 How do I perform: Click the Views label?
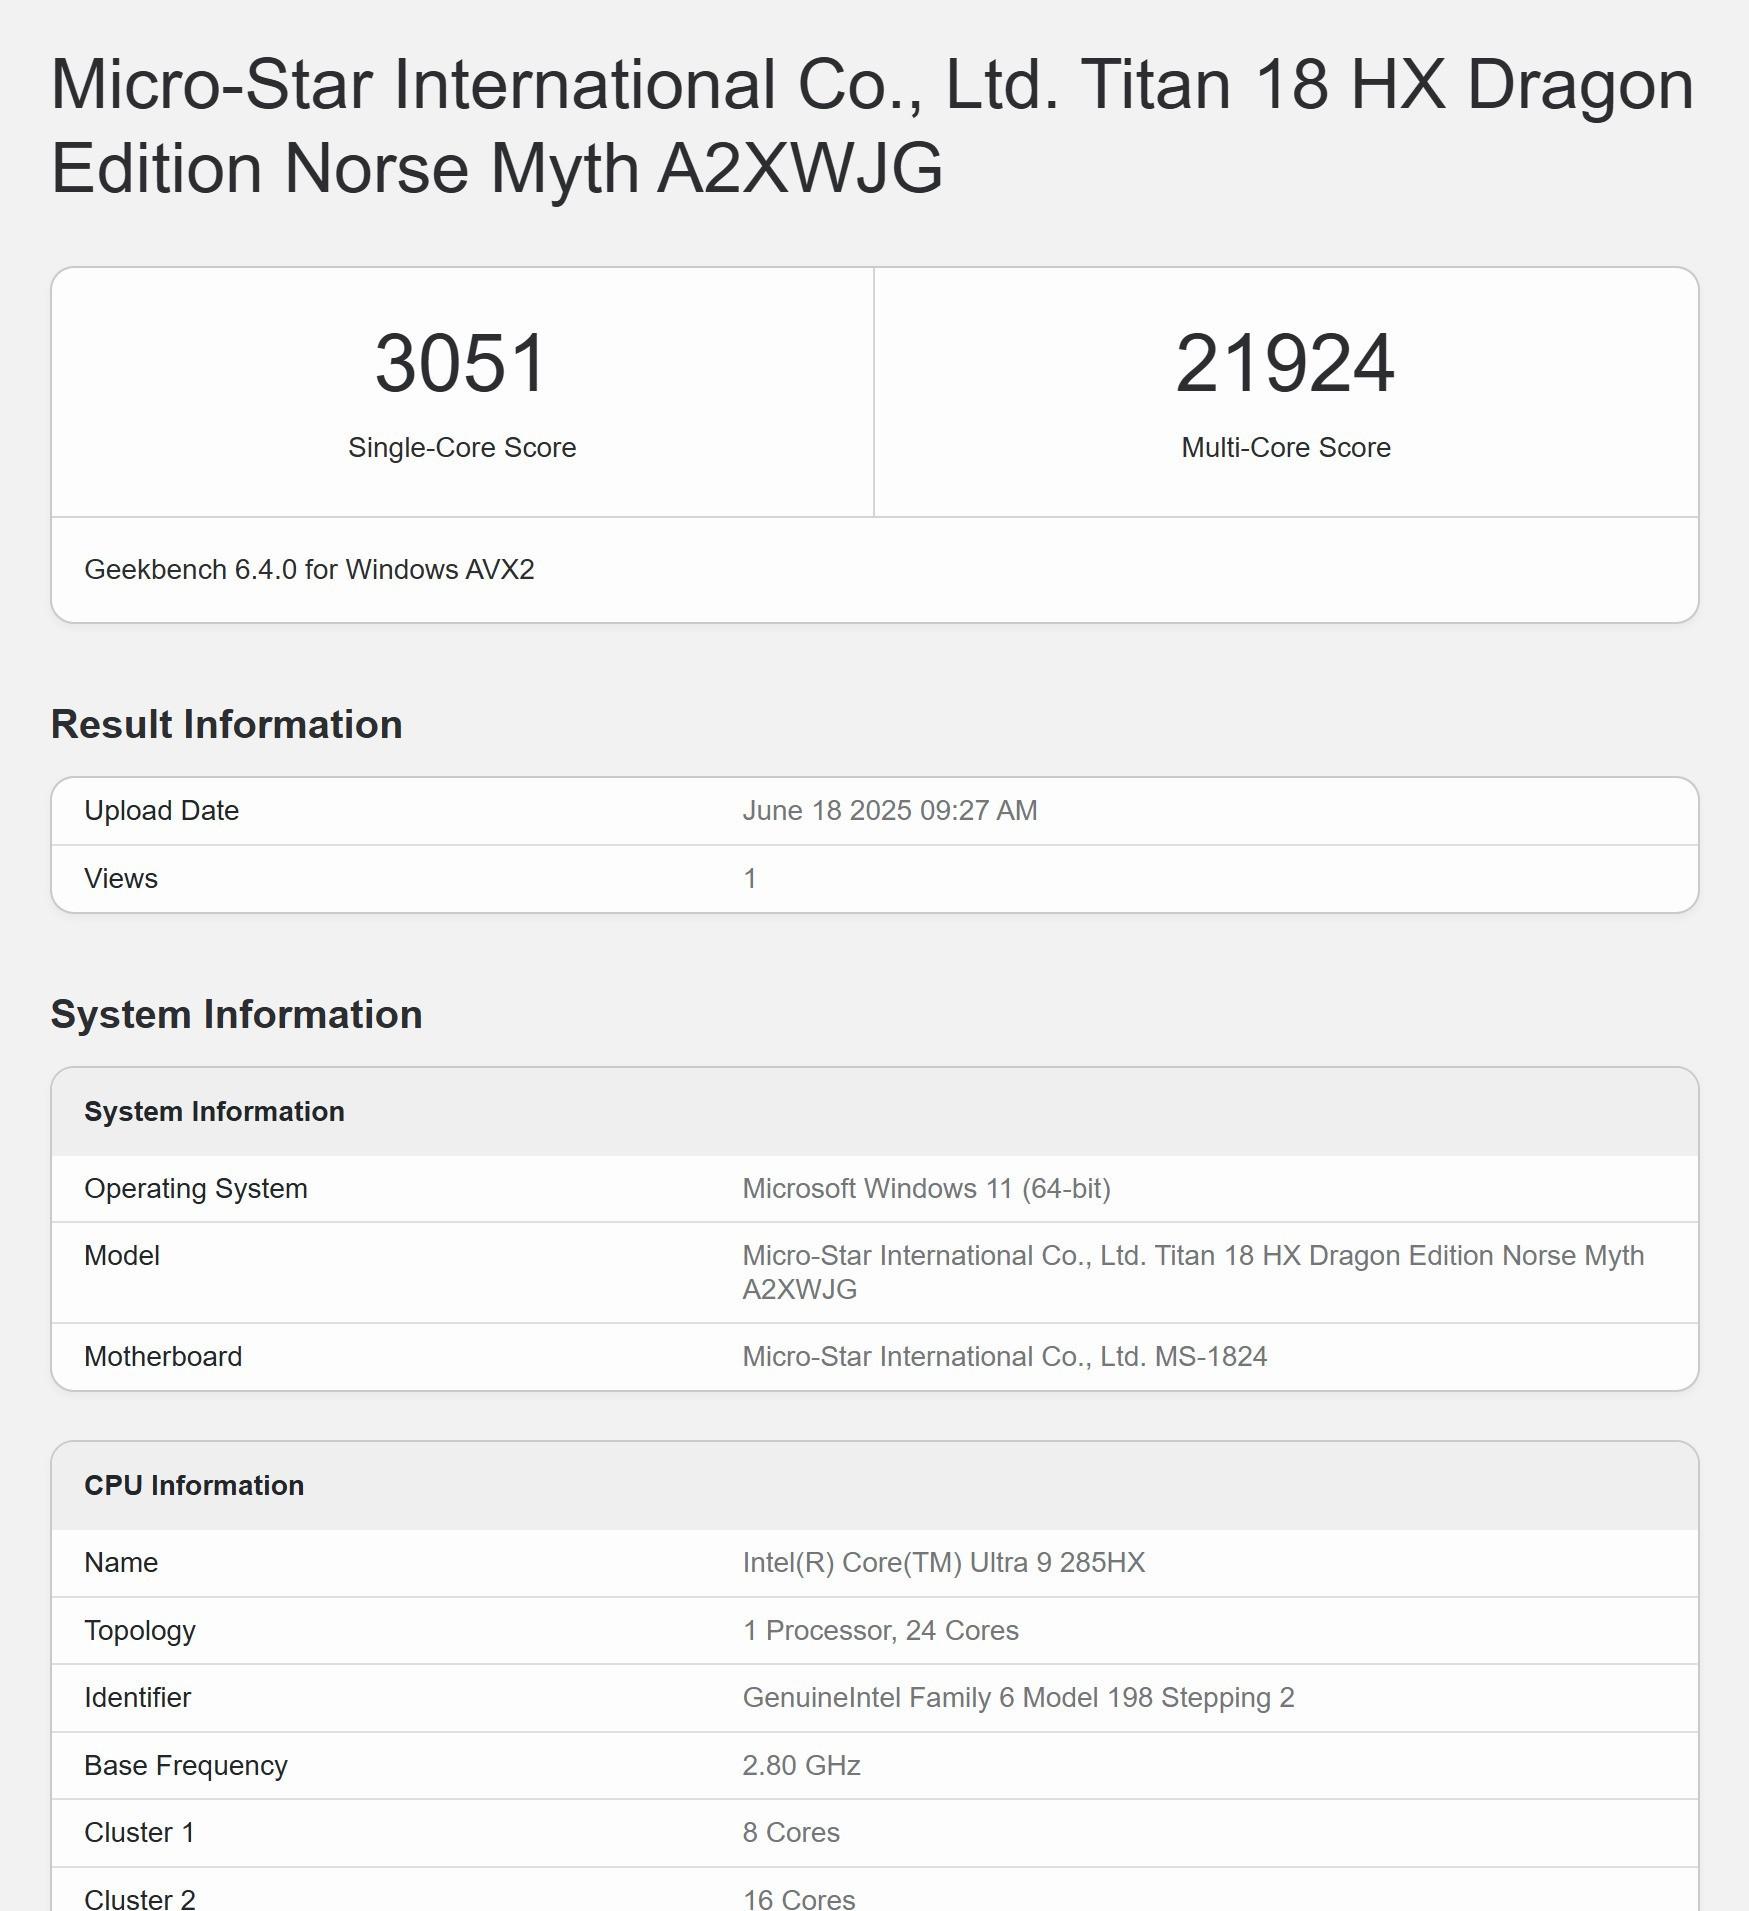pyautogui.click(x=121, y=879)
